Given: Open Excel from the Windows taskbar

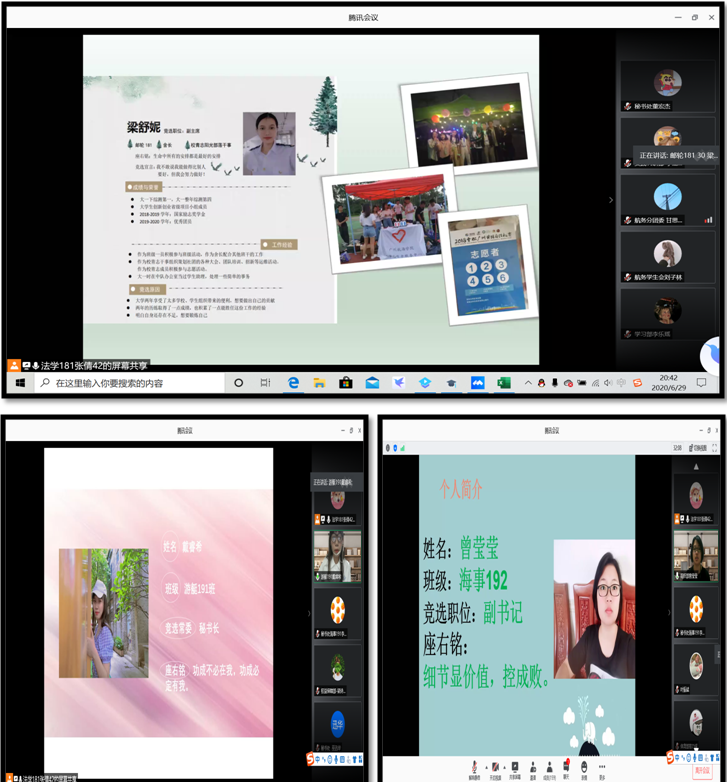Looking at the screenshot, I should [x=504, y=383].
